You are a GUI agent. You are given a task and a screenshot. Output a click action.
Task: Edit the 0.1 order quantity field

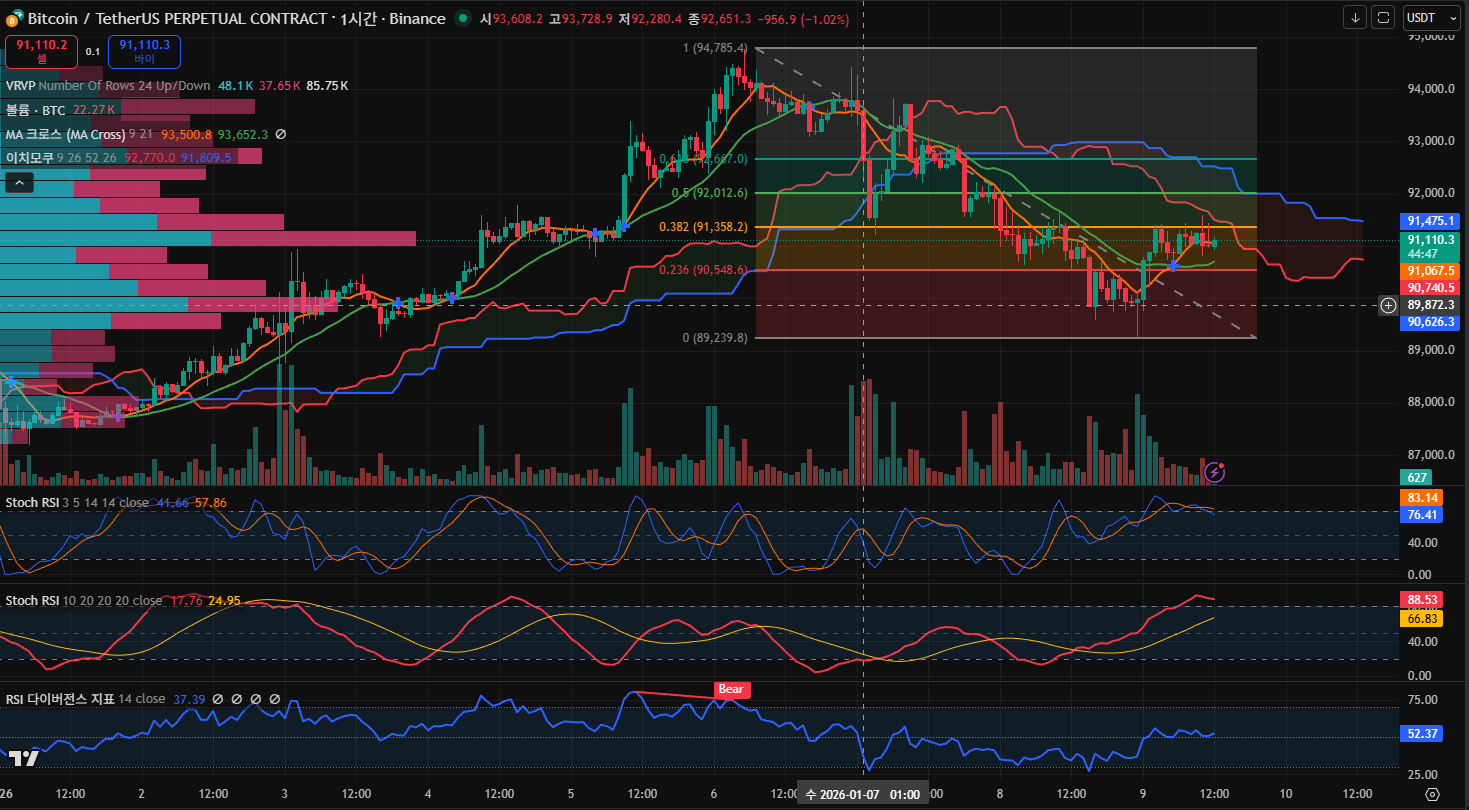92,51
